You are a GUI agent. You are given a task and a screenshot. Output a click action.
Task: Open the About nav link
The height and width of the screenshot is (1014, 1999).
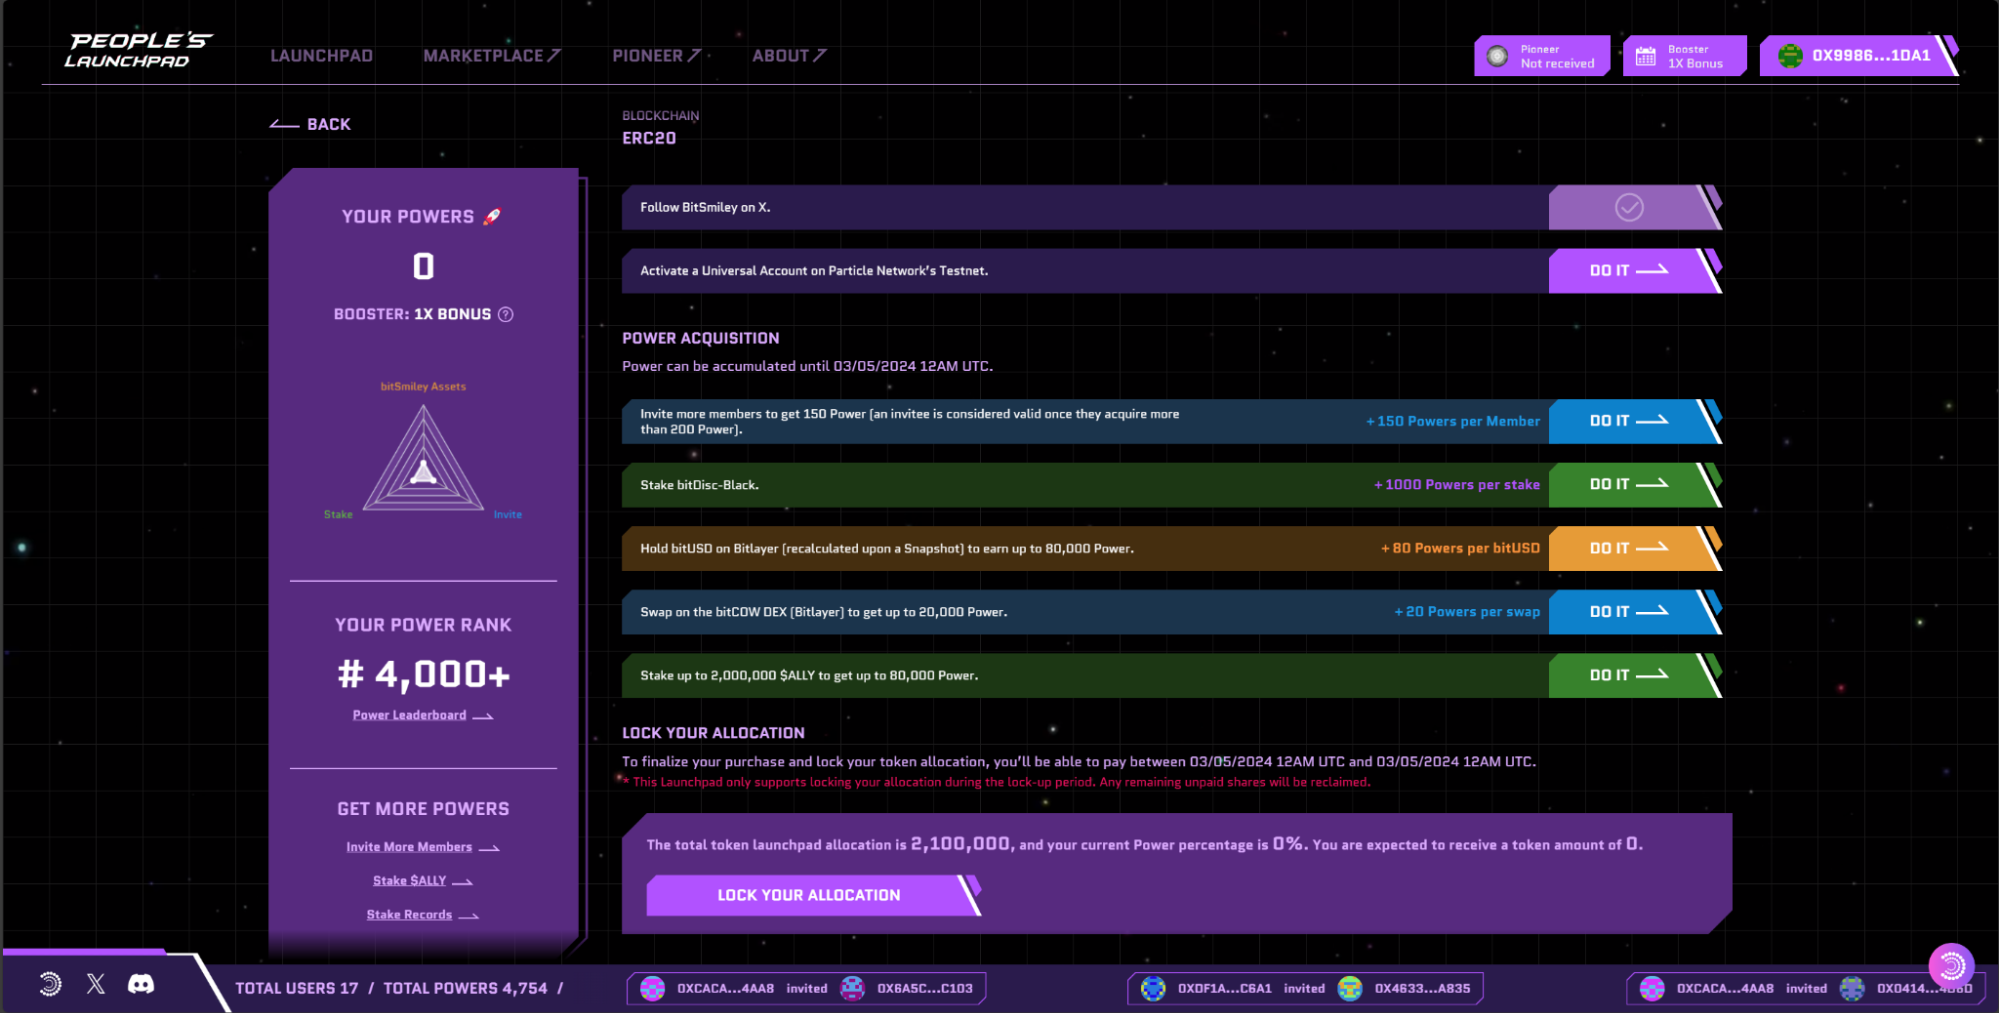pyautogui.click(x=789, y=56)
